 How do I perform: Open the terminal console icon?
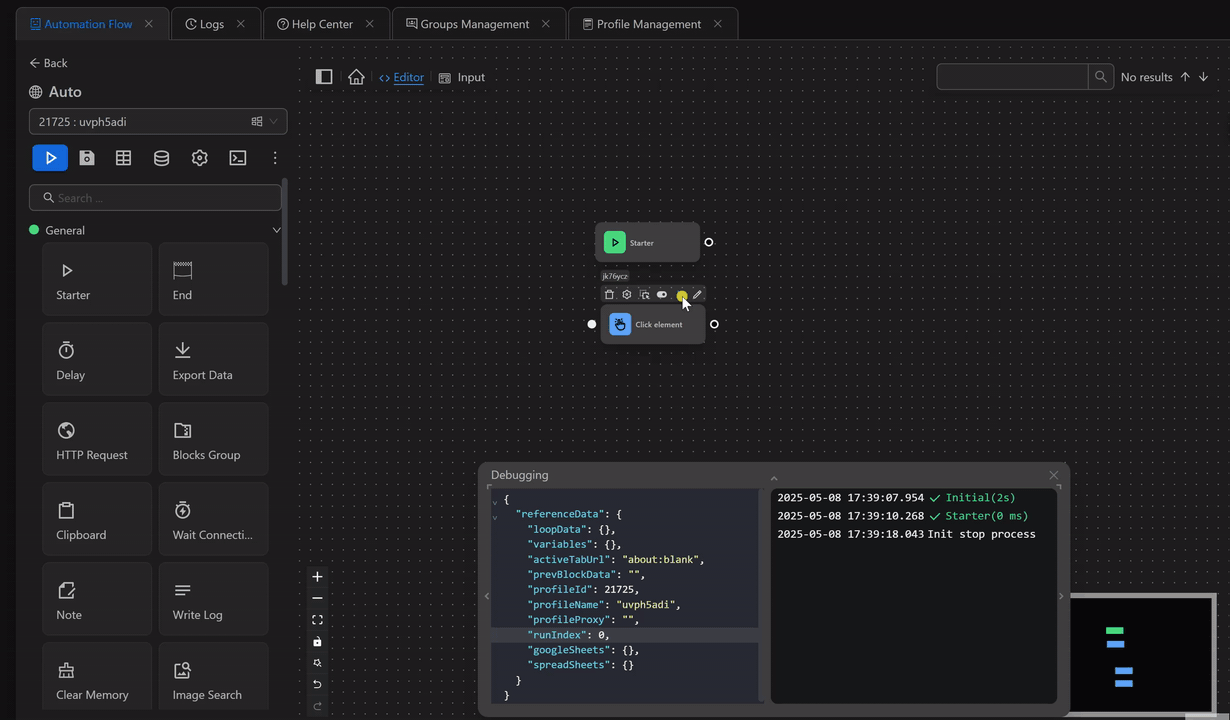(x=237, y=158)
